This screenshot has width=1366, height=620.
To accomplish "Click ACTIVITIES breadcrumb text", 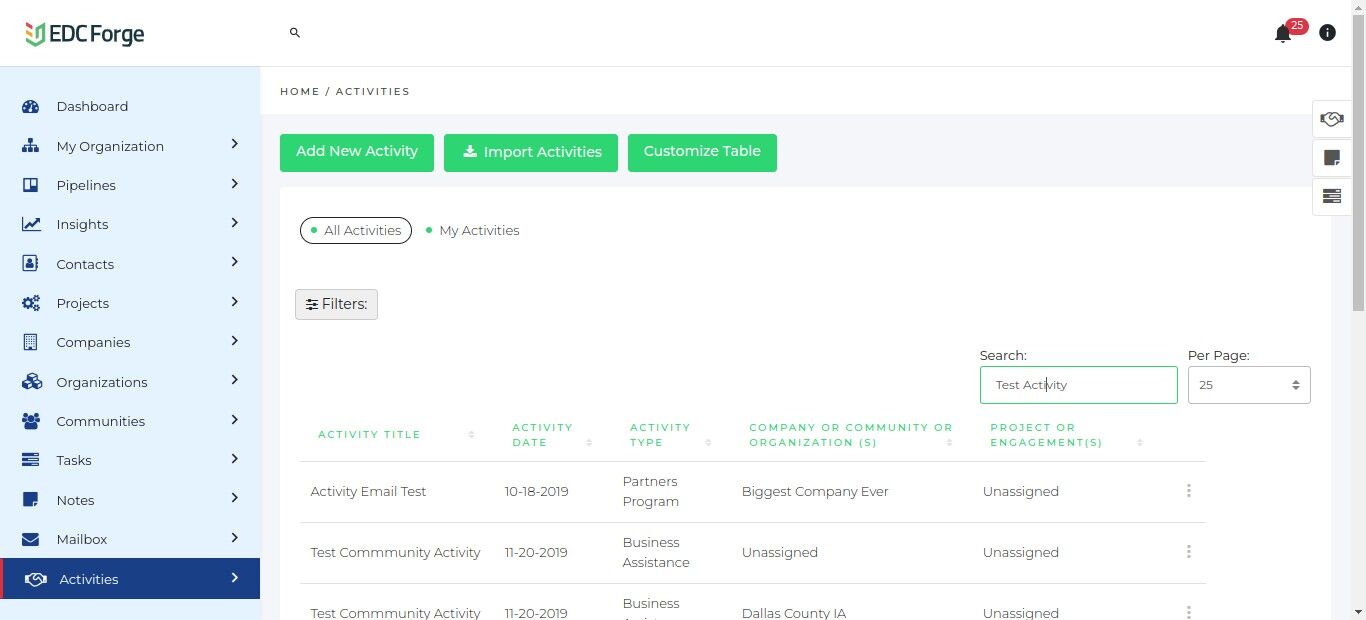I will click(373, 91).
